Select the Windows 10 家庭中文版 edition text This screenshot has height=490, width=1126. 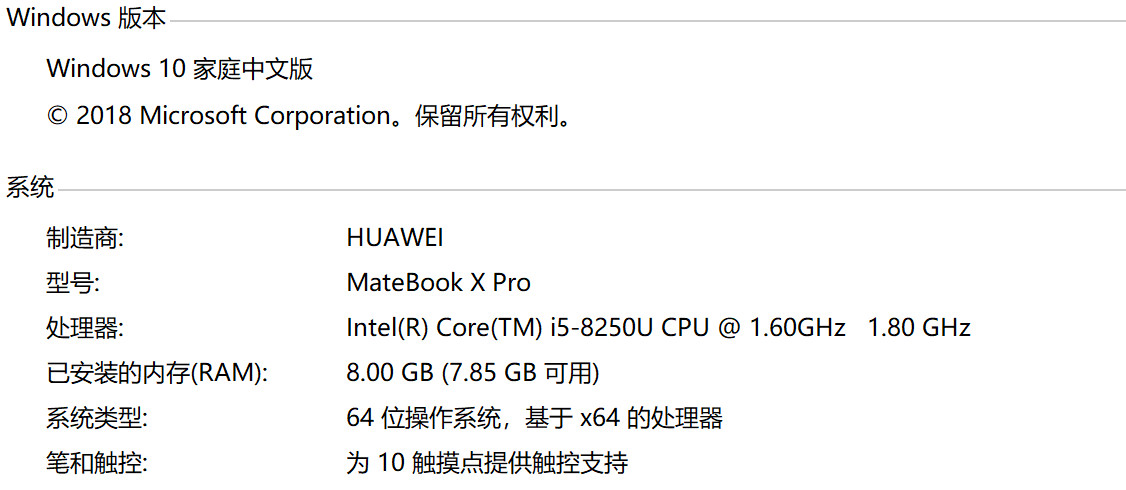pos(180,69)
